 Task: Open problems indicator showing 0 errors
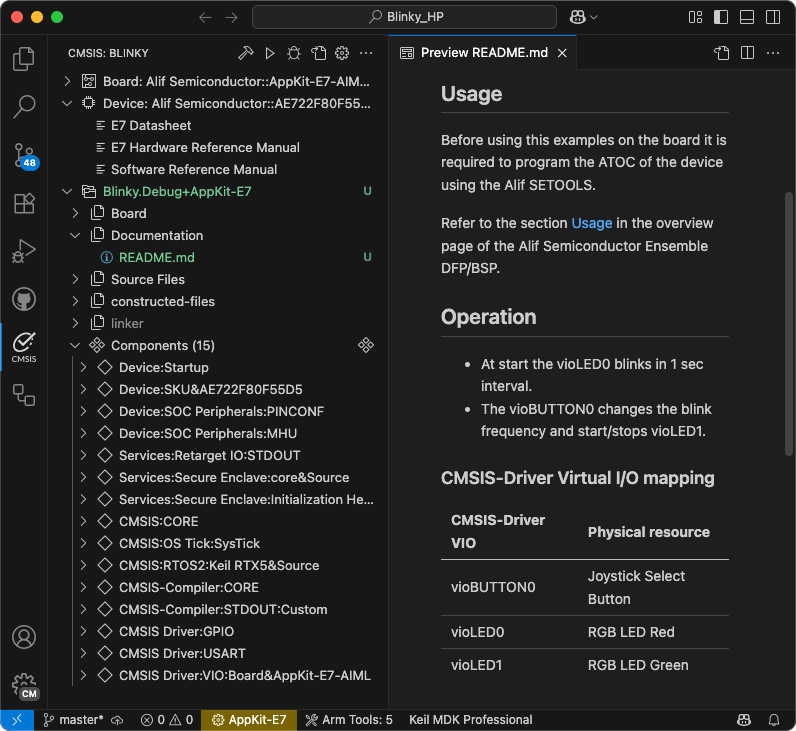click(x=167, y=719)
